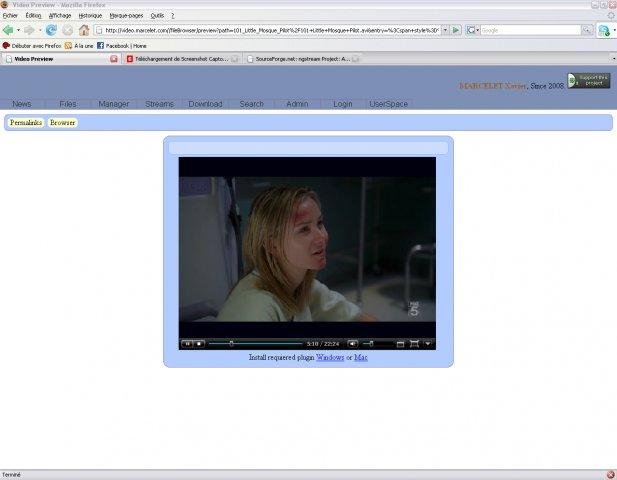Click the Windows plugin download link
617x480 pixels.
point(330,357)
